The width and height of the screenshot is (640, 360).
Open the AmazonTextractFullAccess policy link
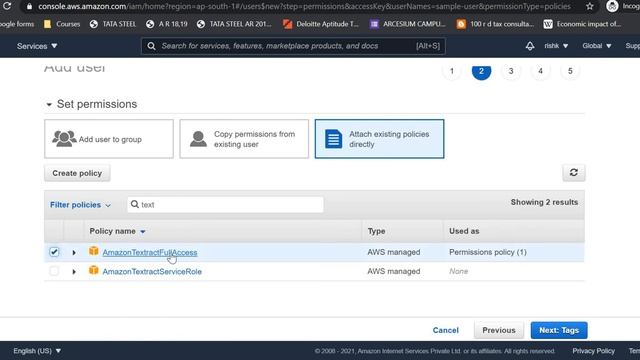click(x=150, y=252)
